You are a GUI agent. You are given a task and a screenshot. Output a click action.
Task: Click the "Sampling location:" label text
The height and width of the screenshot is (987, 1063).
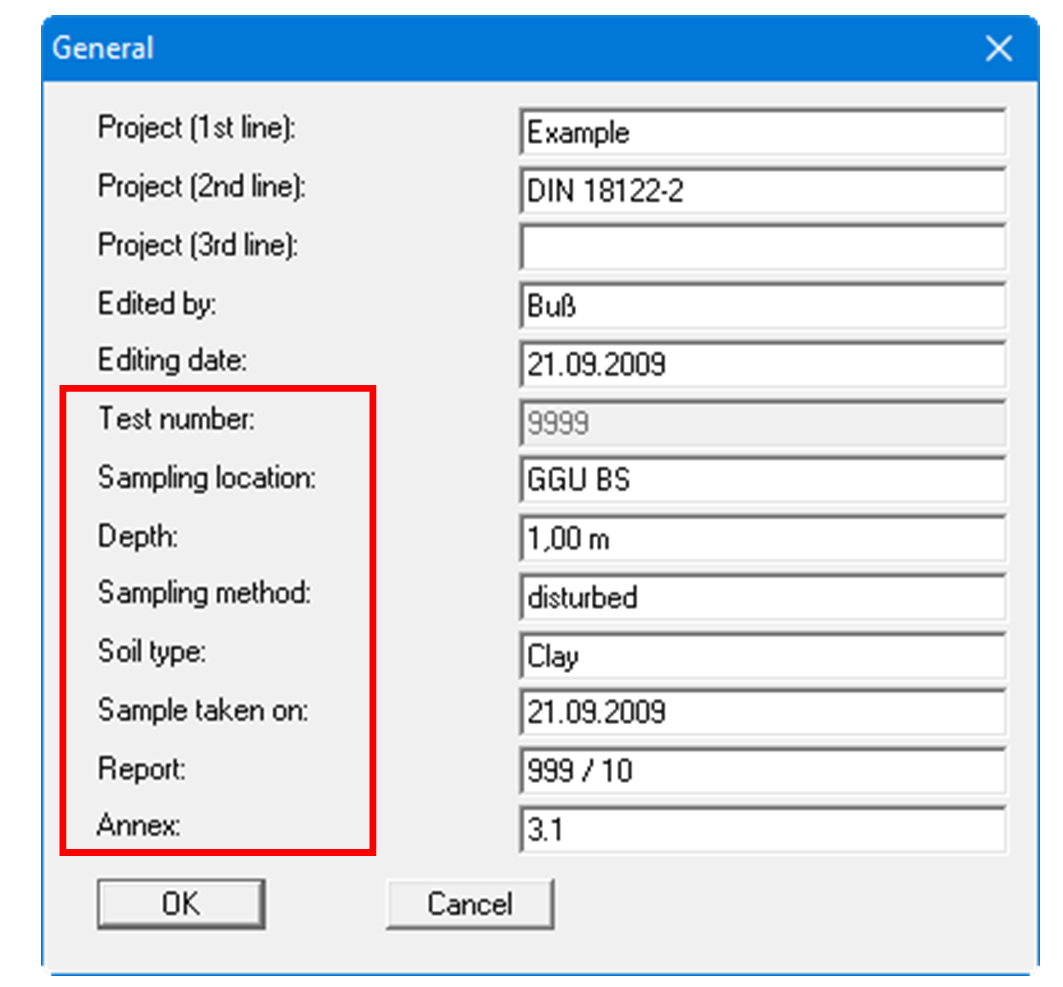[206, 479]
